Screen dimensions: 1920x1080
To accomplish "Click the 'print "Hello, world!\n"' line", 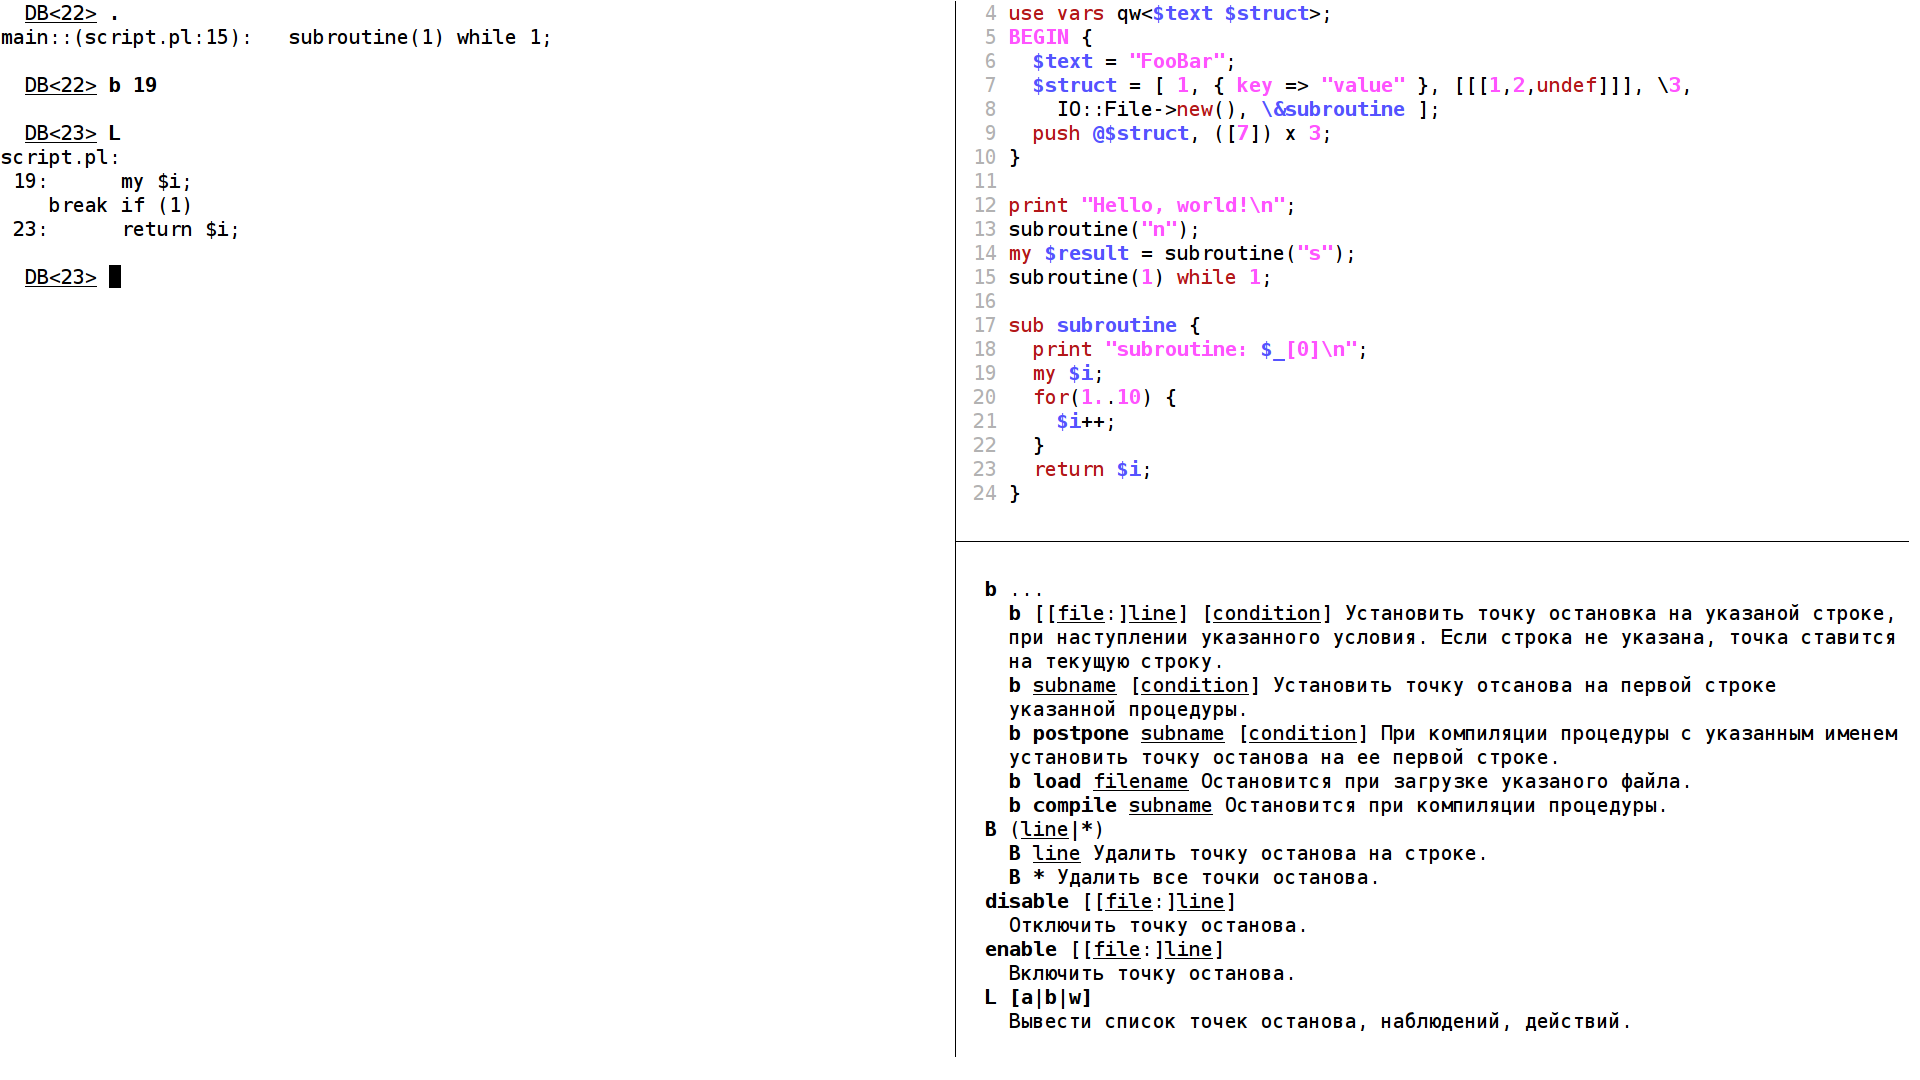I will click(x=1152, y=205).
